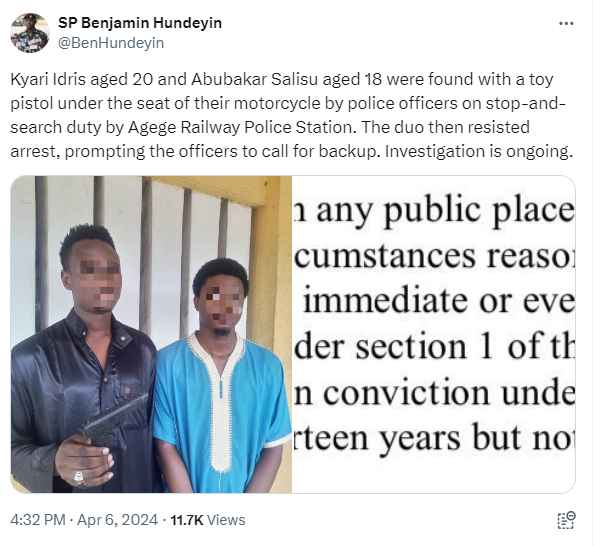This screenshot has height=546, width=597.
Task: Click the 'section 1' line in the legal image
Action: pyautogui.click(x=434, y=348)
